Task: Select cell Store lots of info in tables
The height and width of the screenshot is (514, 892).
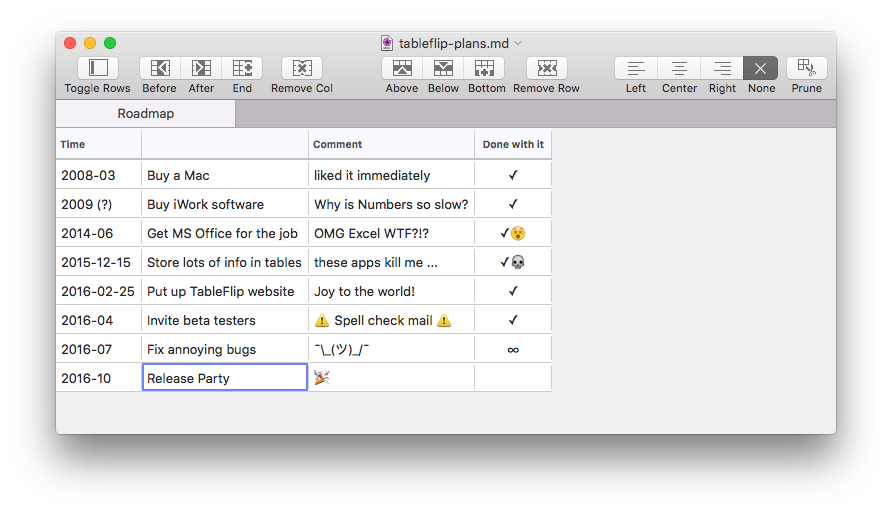Action: [x=225, y=262]
